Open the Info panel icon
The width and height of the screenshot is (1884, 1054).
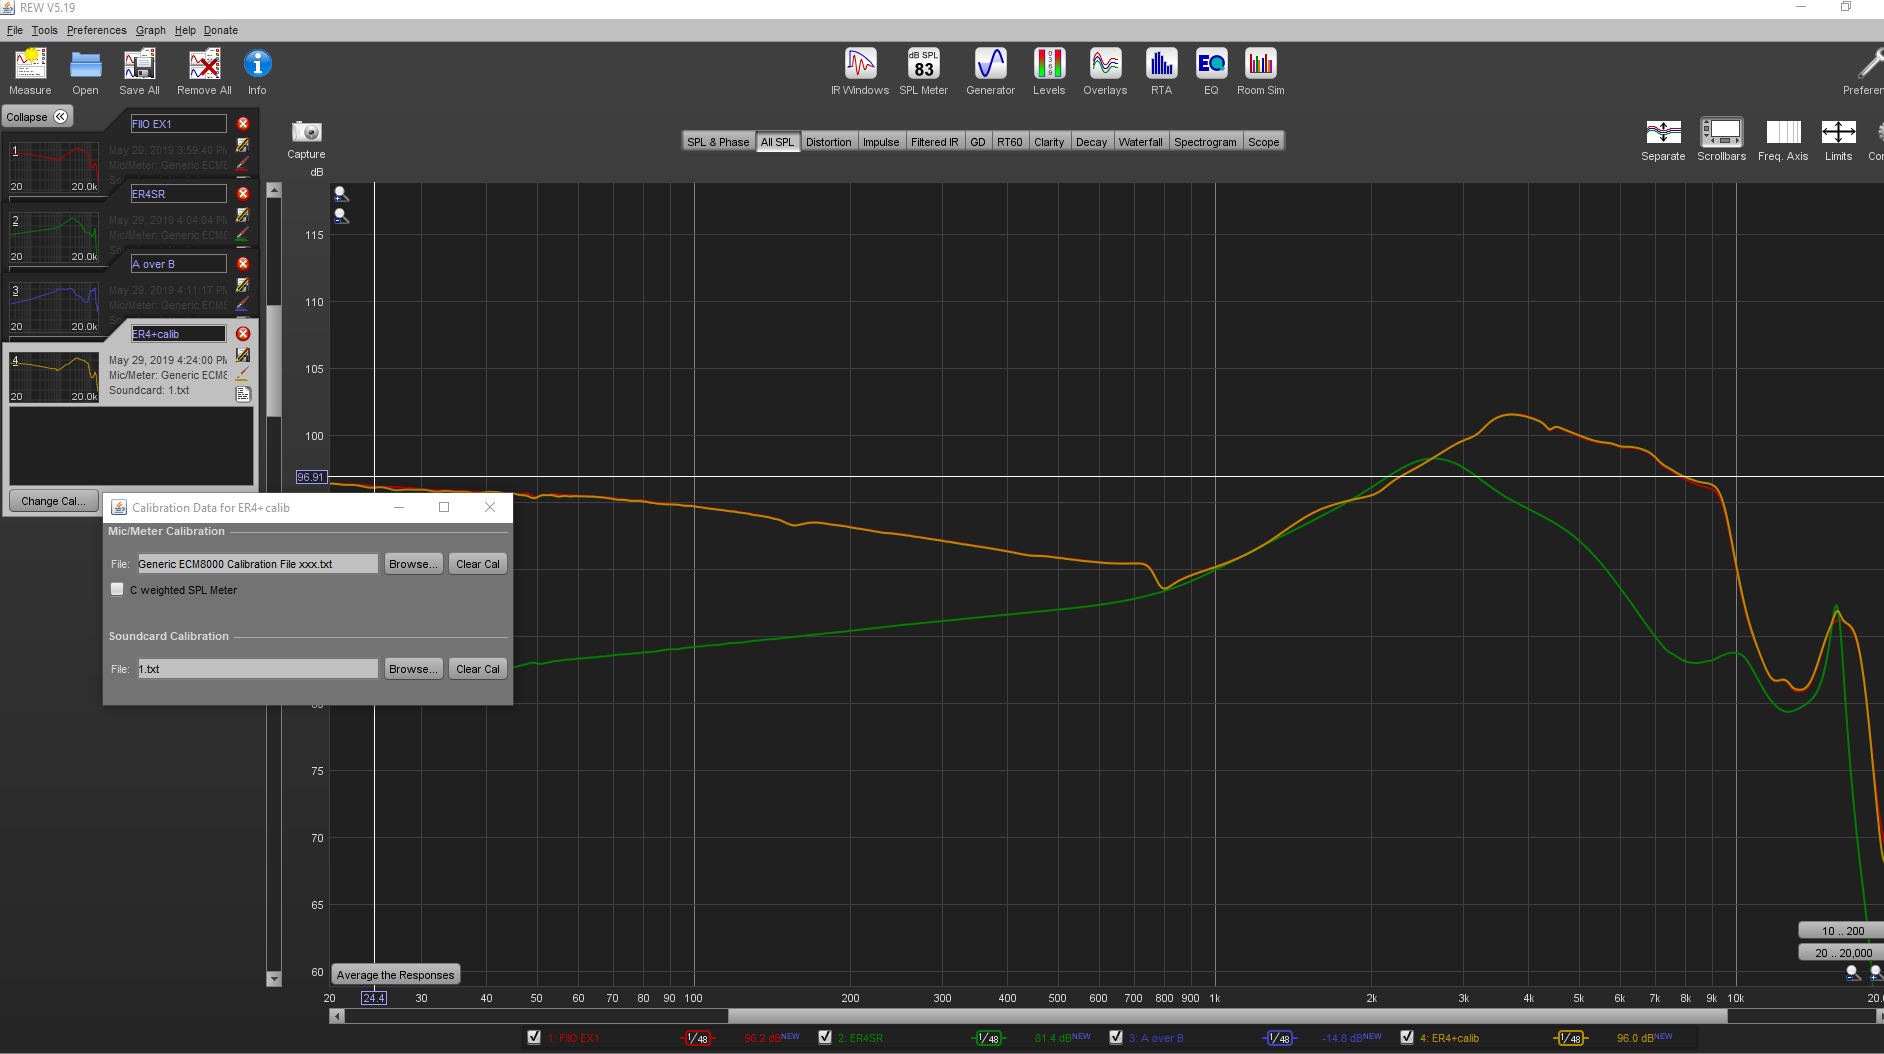[257, 72]
